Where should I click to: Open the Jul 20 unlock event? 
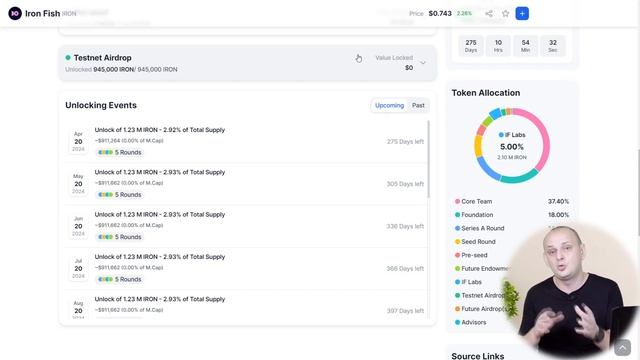(x=247, y=269)
